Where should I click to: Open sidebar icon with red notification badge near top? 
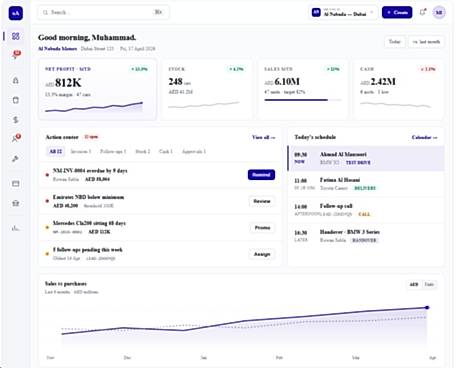(16, 55)
